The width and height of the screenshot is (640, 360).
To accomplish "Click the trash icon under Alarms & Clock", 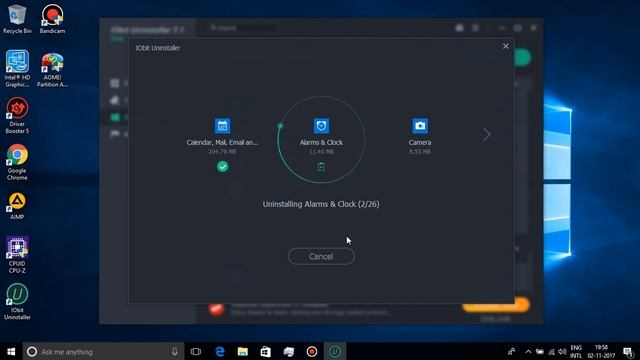I will (x=321, y=167).
